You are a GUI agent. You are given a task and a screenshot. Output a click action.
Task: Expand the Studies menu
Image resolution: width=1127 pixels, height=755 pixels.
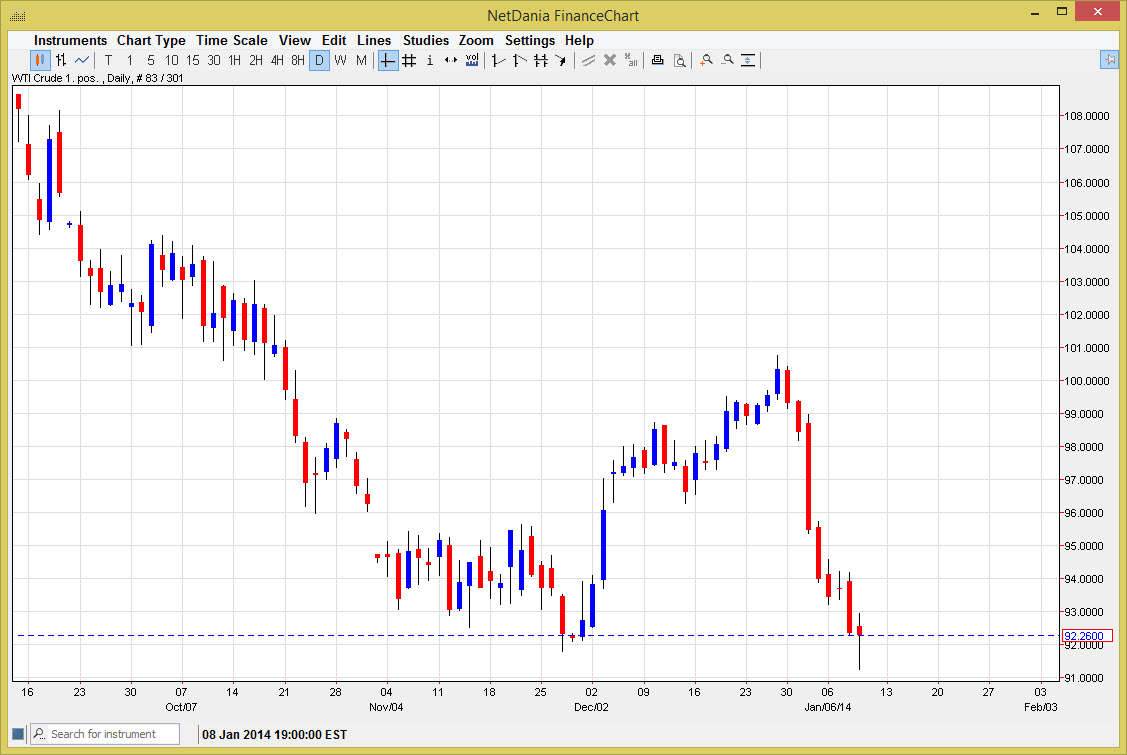point(426,40)
